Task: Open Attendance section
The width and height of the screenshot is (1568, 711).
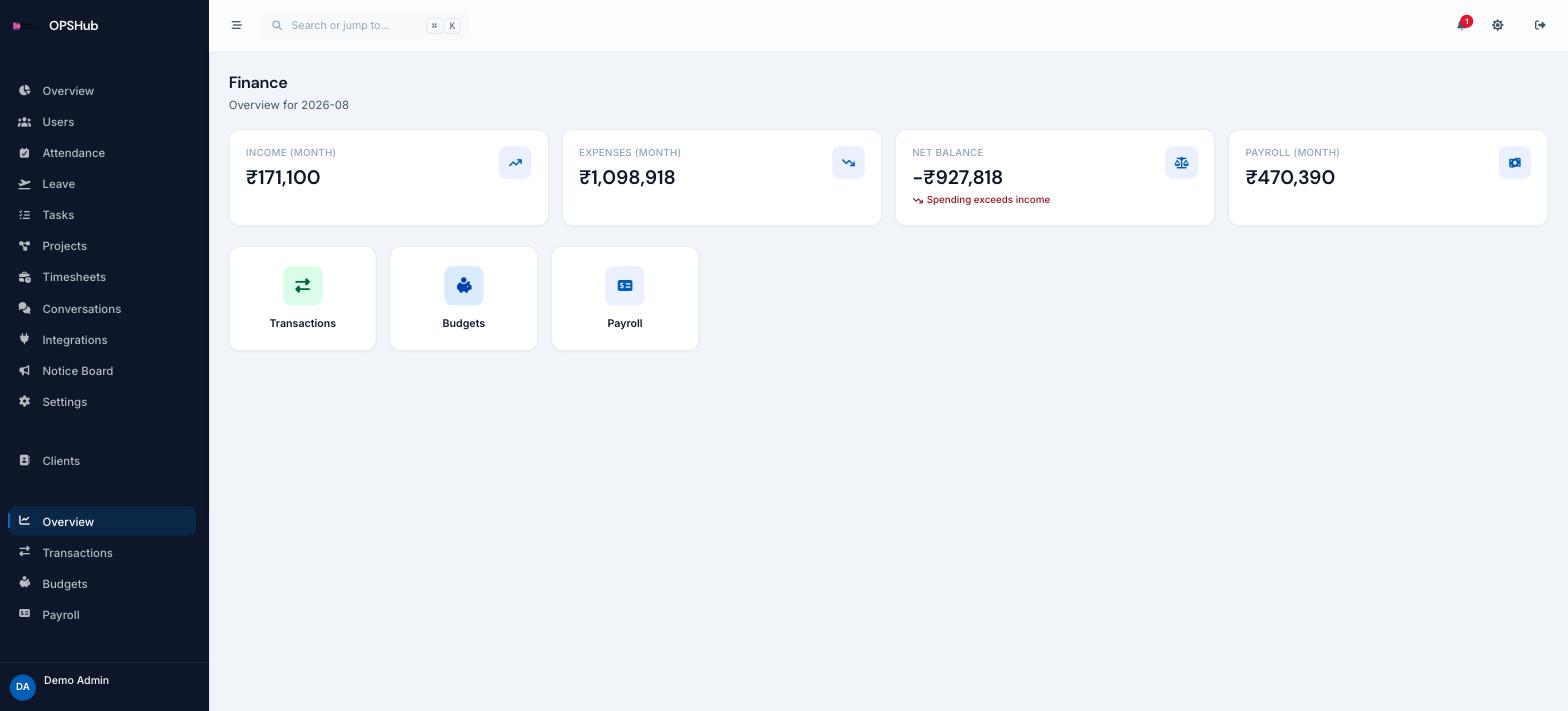Action: [102, 153]
